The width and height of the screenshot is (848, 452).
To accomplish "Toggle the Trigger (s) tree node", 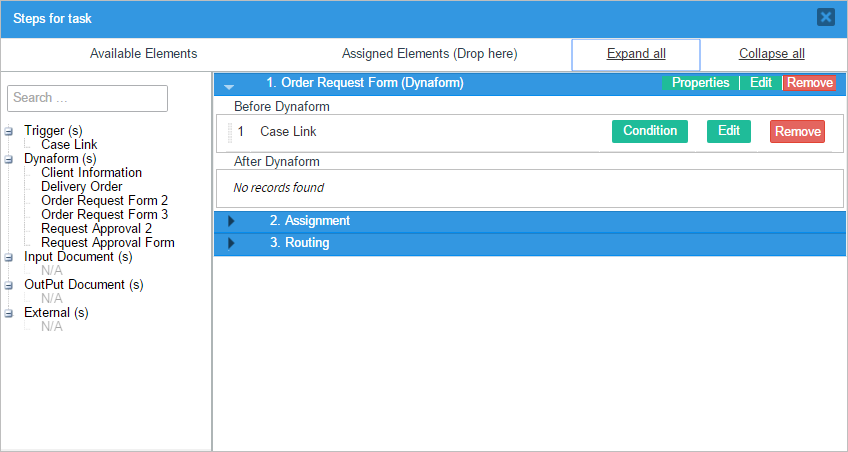I will (9, 131).
